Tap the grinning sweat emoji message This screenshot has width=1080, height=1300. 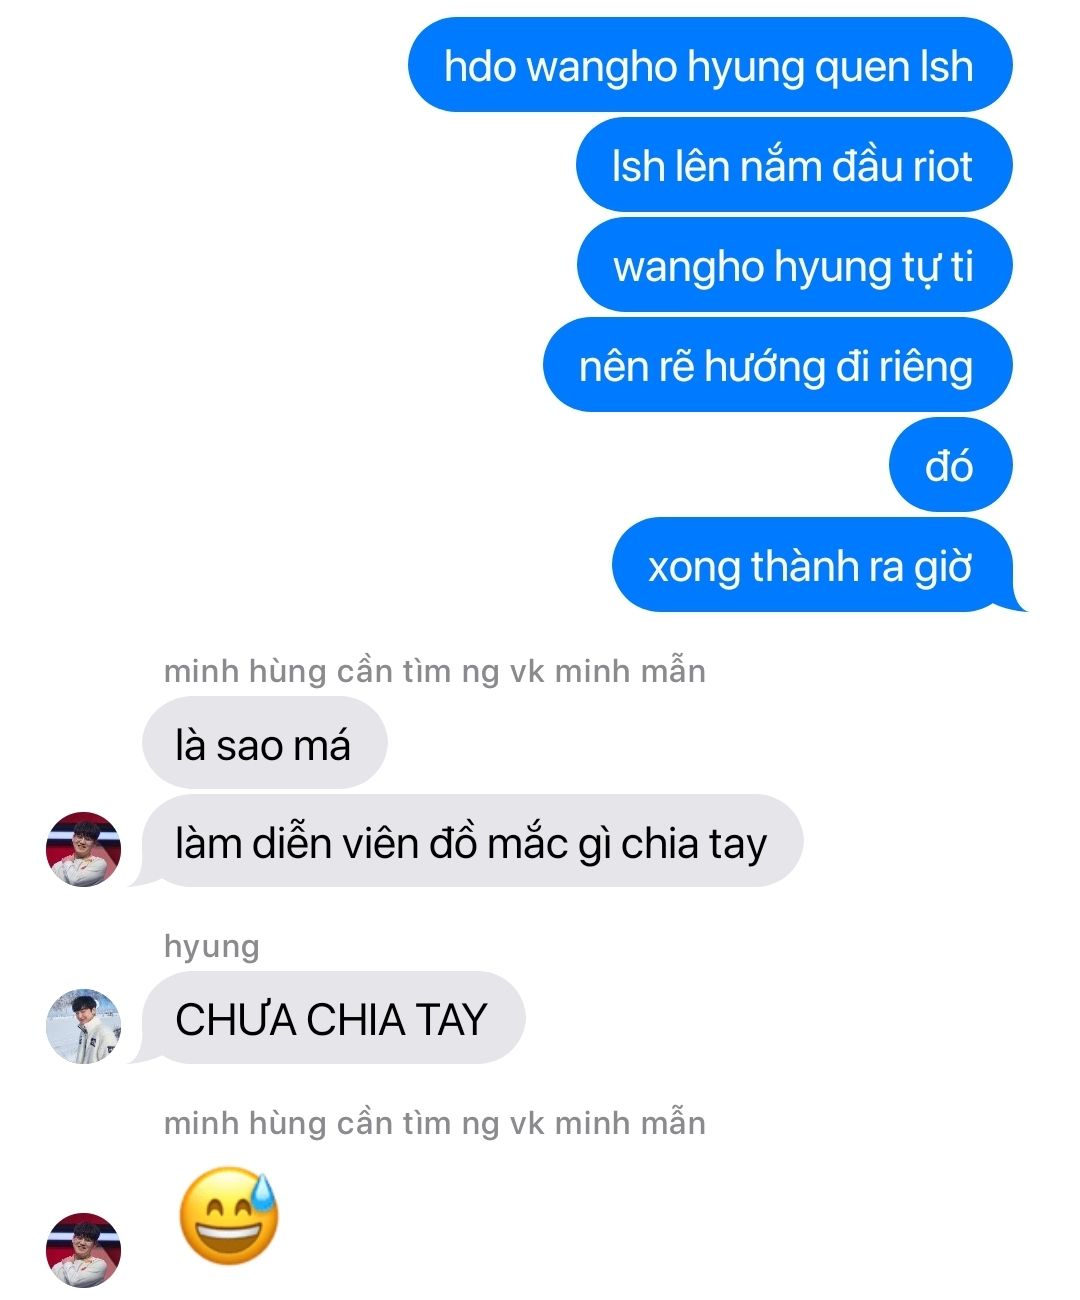pos(228,1215)
